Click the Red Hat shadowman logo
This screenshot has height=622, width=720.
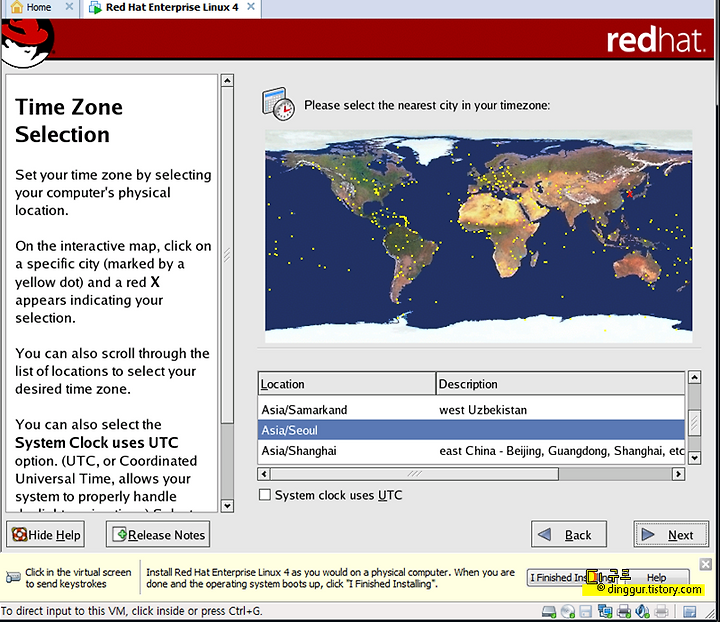pyautogui.click(x=28, y=44)
